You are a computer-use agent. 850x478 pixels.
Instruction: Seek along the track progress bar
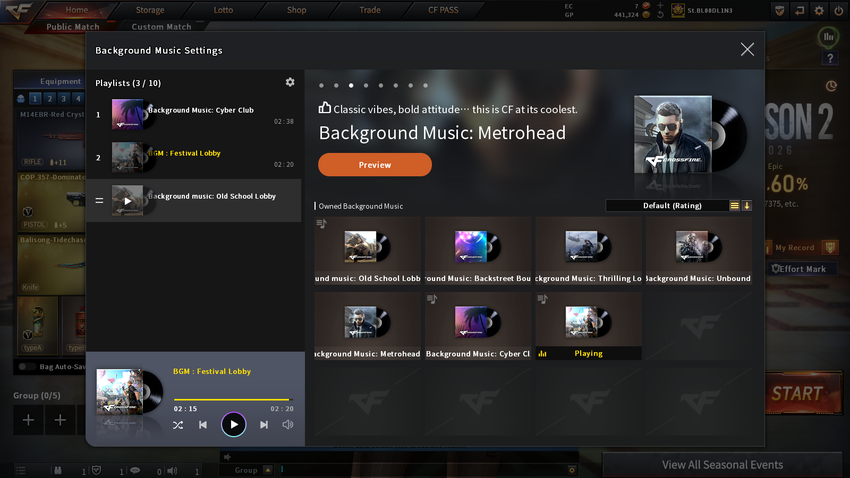(234, 399)
